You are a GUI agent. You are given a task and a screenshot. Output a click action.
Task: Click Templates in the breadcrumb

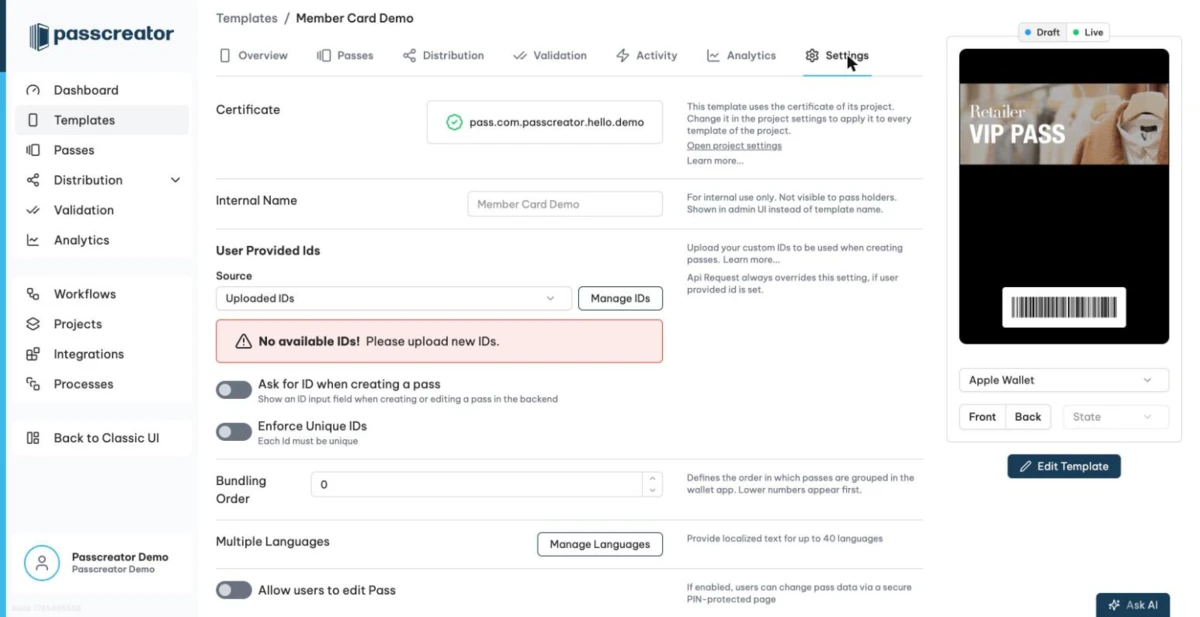[247, 18]
